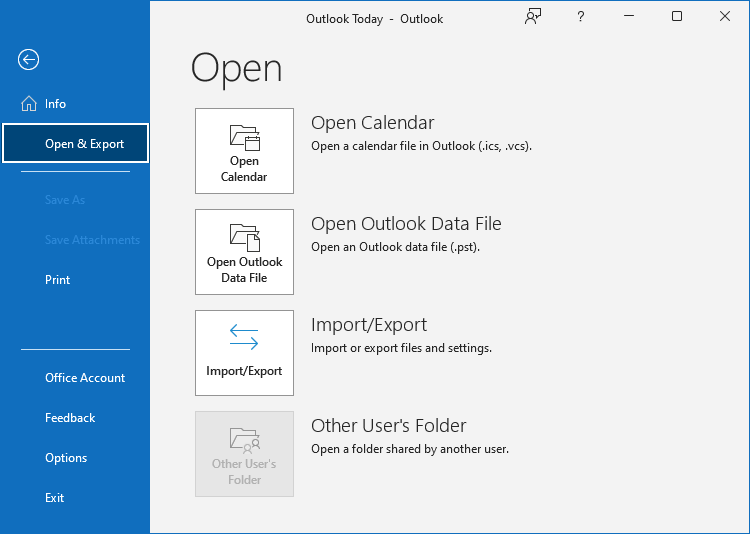The height and width of the screenshot is (534, 750).
Task: Go back using the circled arrow icon
Action: [x=28, y=60]
